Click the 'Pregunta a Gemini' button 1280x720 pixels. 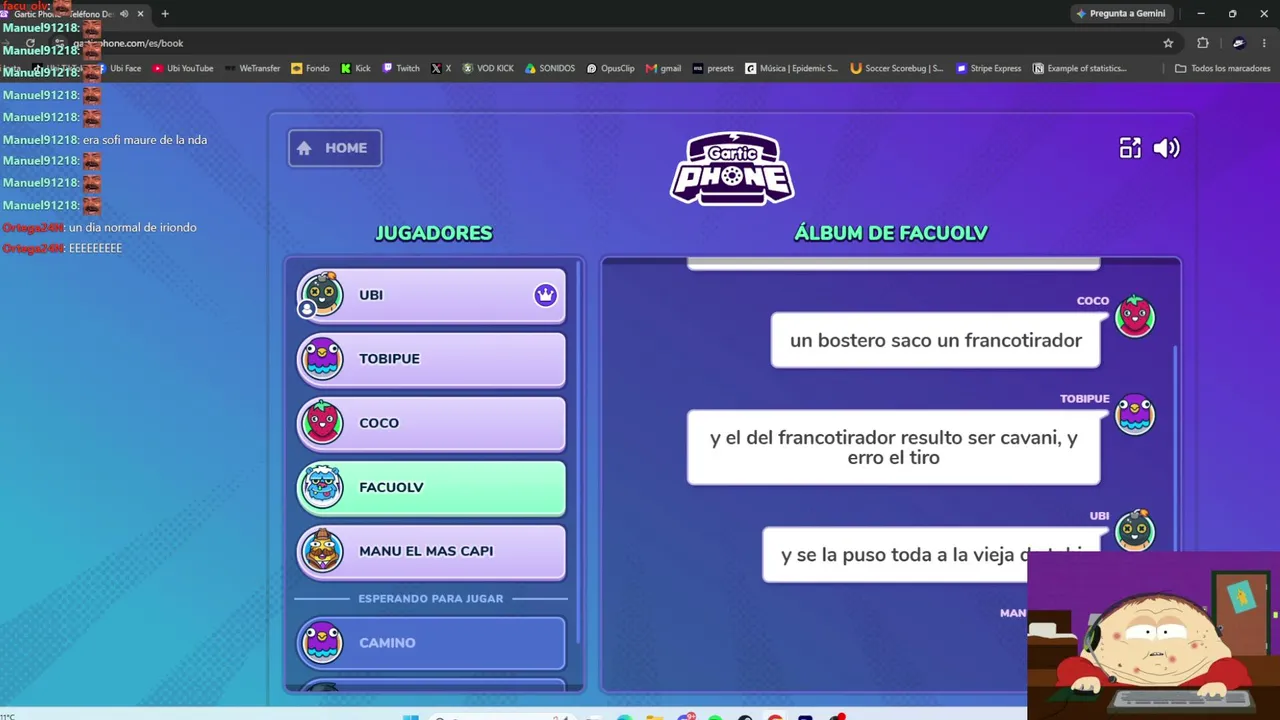[x=1120, y=14]
